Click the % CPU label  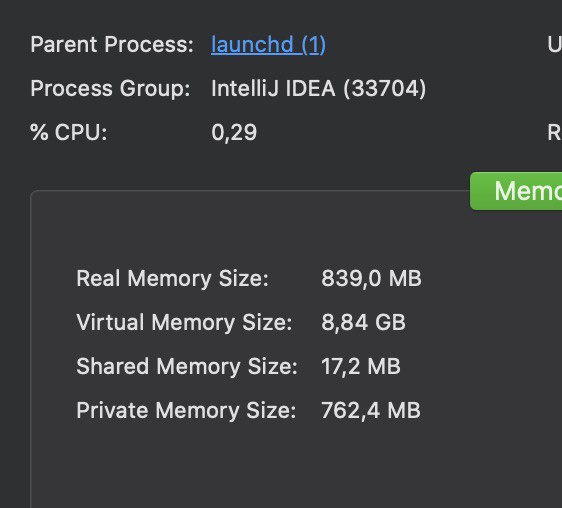(69, 132)
